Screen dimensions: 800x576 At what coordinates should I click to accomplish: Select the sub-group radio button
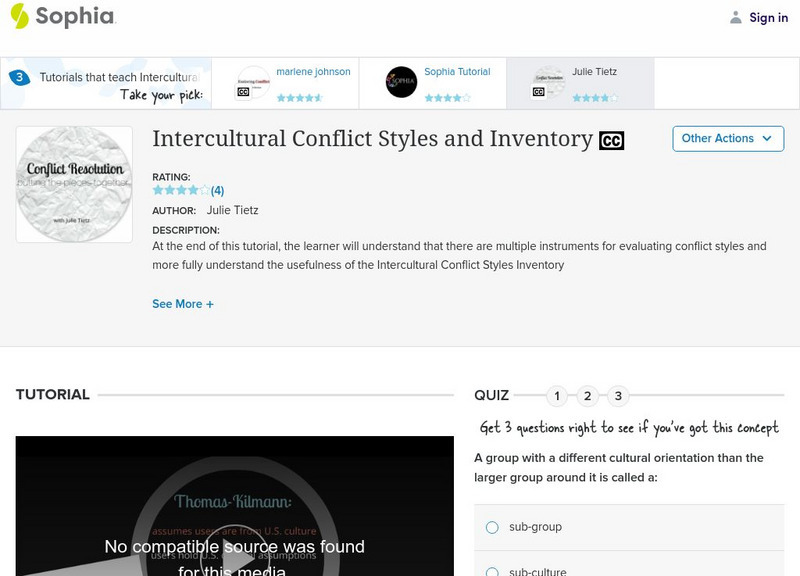click(491, 527)
